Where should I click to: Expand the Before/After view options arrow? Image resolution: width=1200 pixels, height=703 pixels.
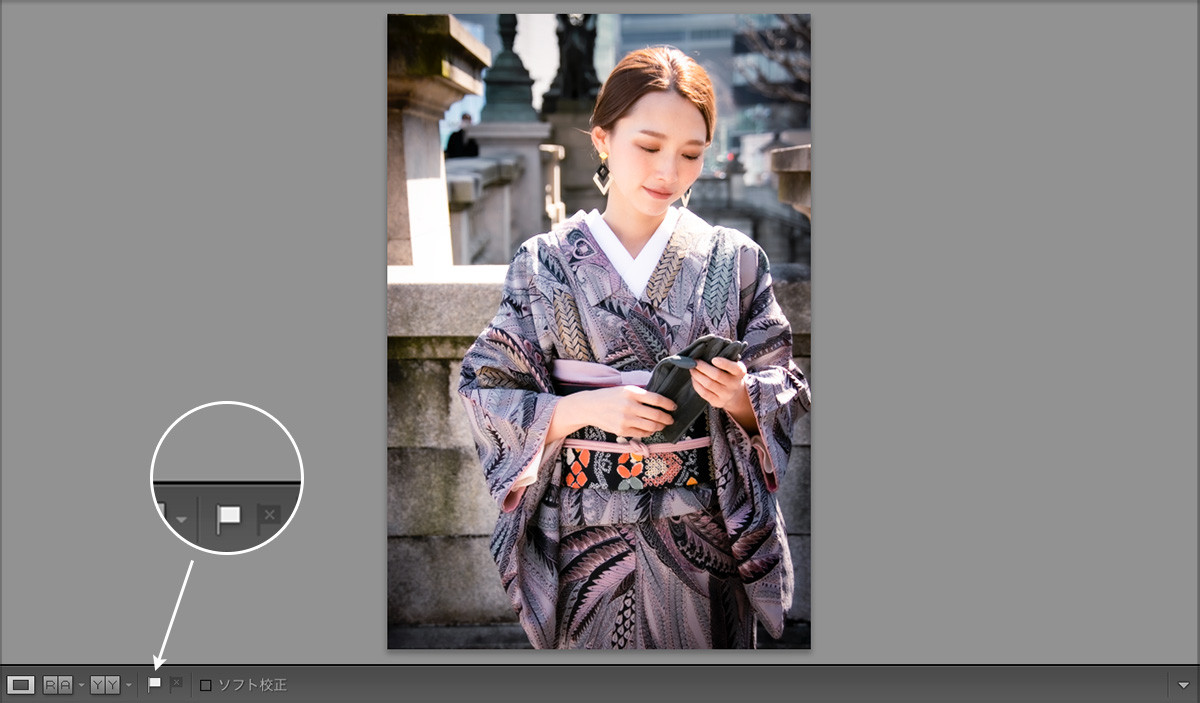click(128, 684)
